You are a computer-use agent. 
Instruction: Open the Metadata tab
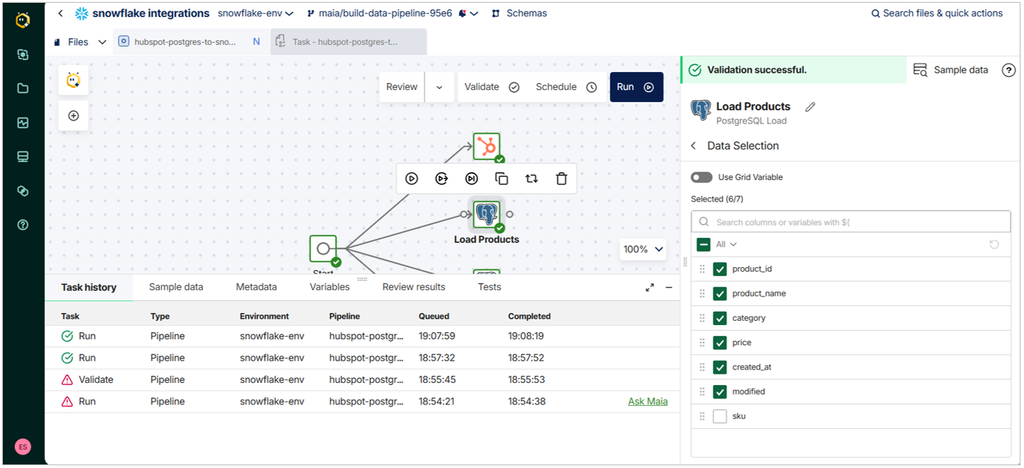[256, 287]
